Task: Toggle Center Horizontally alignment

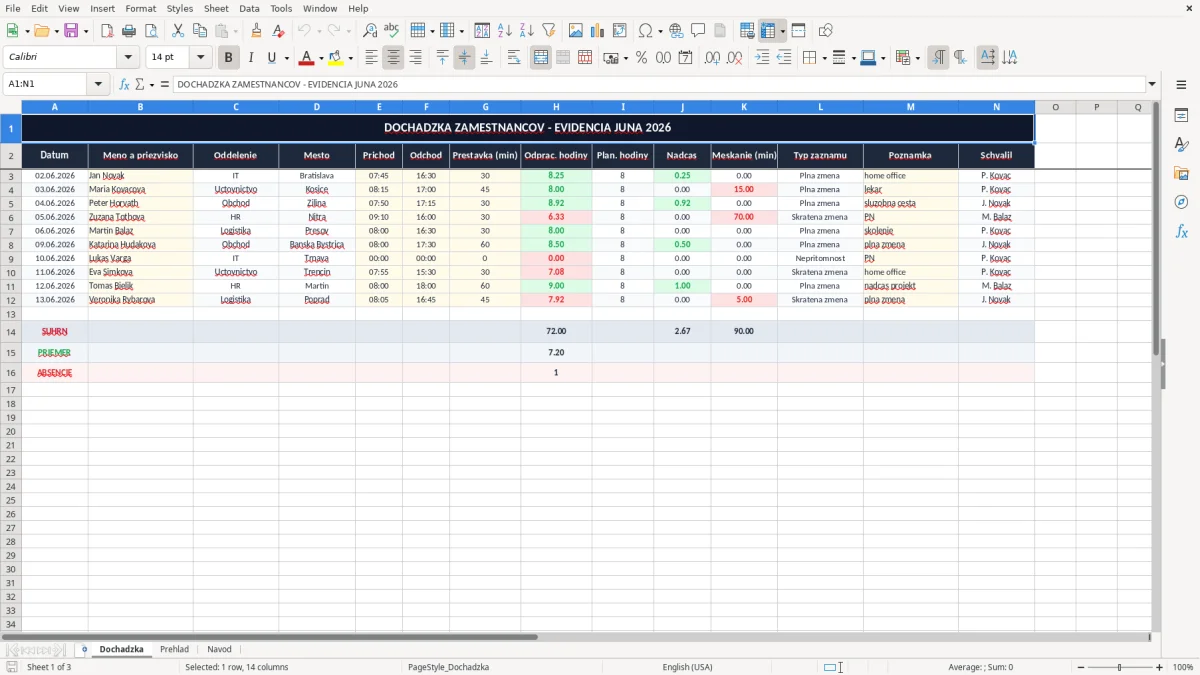Action: pos(393,58)
